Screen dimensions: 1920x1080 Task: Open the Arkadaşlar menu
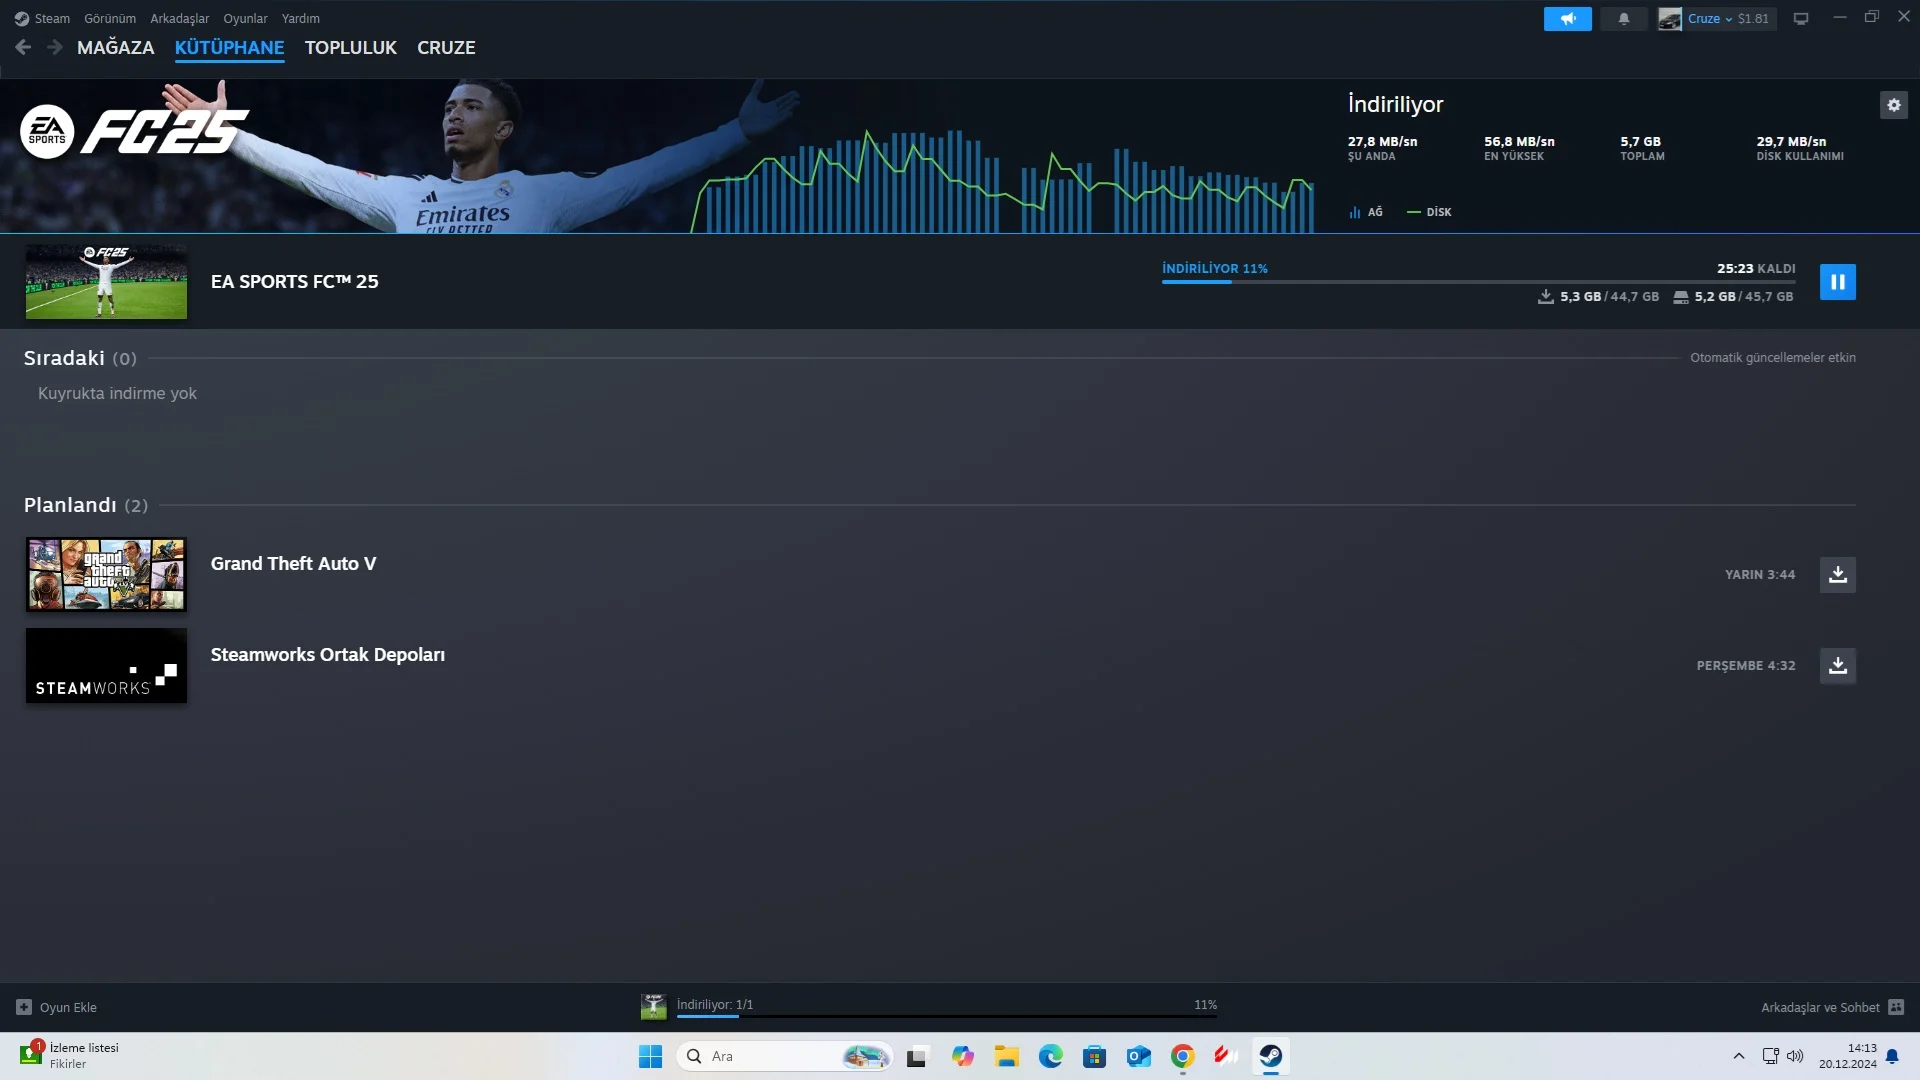[180, 18]
